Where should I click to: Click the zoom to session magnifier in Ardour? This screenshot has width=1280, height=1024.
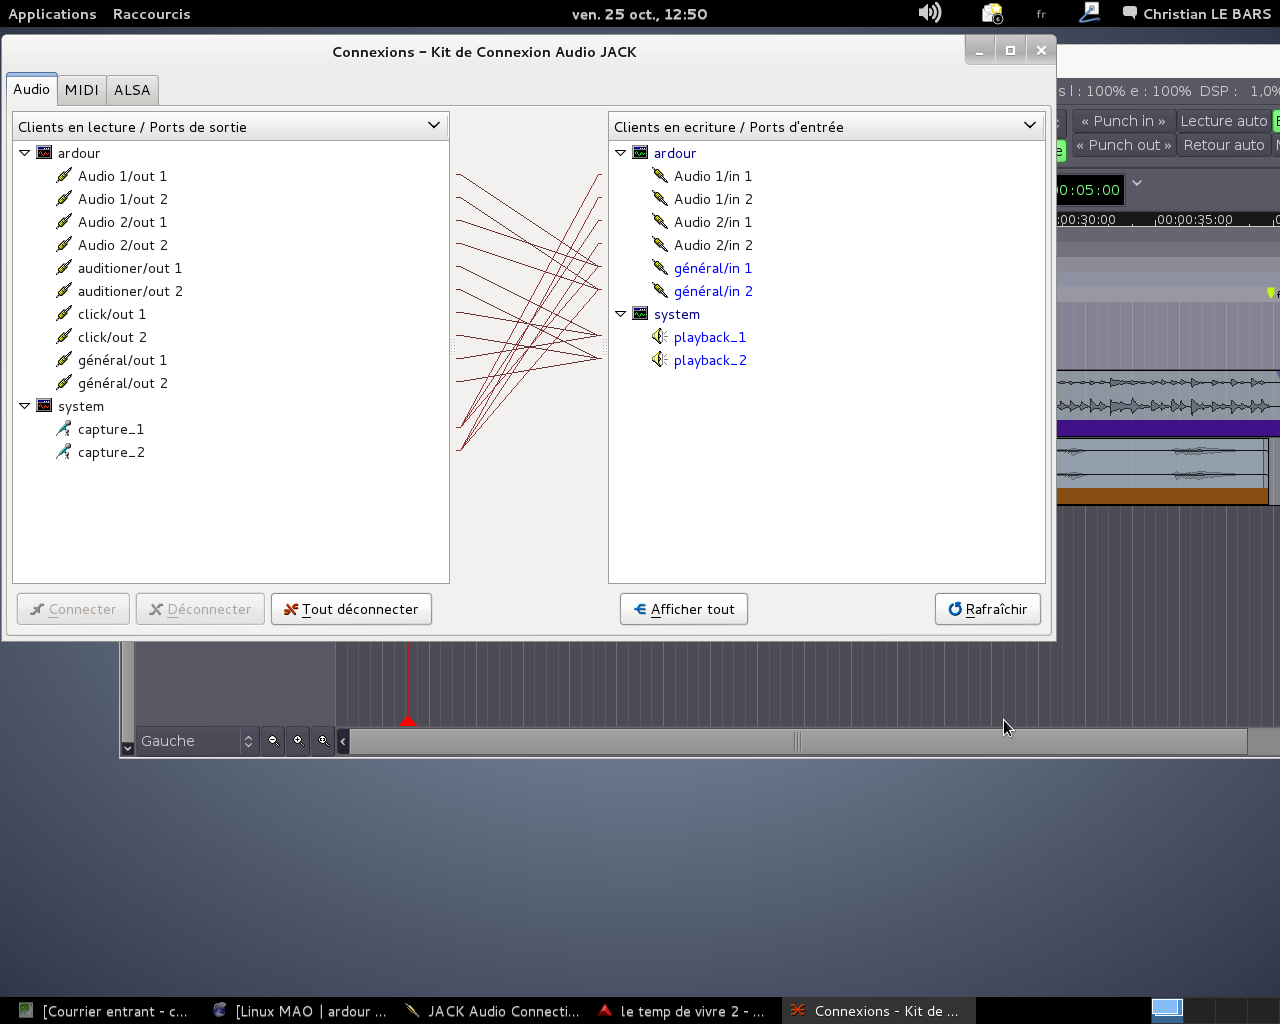[x=323, y=741]
